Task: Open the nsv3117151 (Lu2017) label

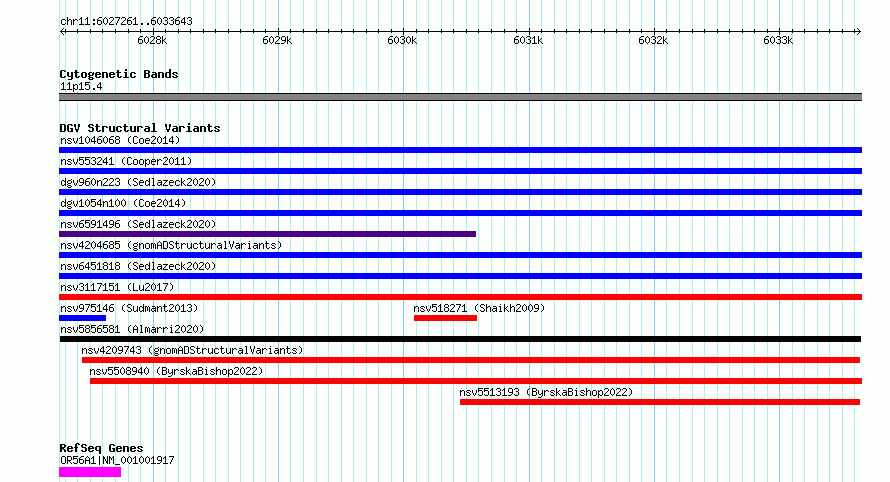Action: point(117,287)
